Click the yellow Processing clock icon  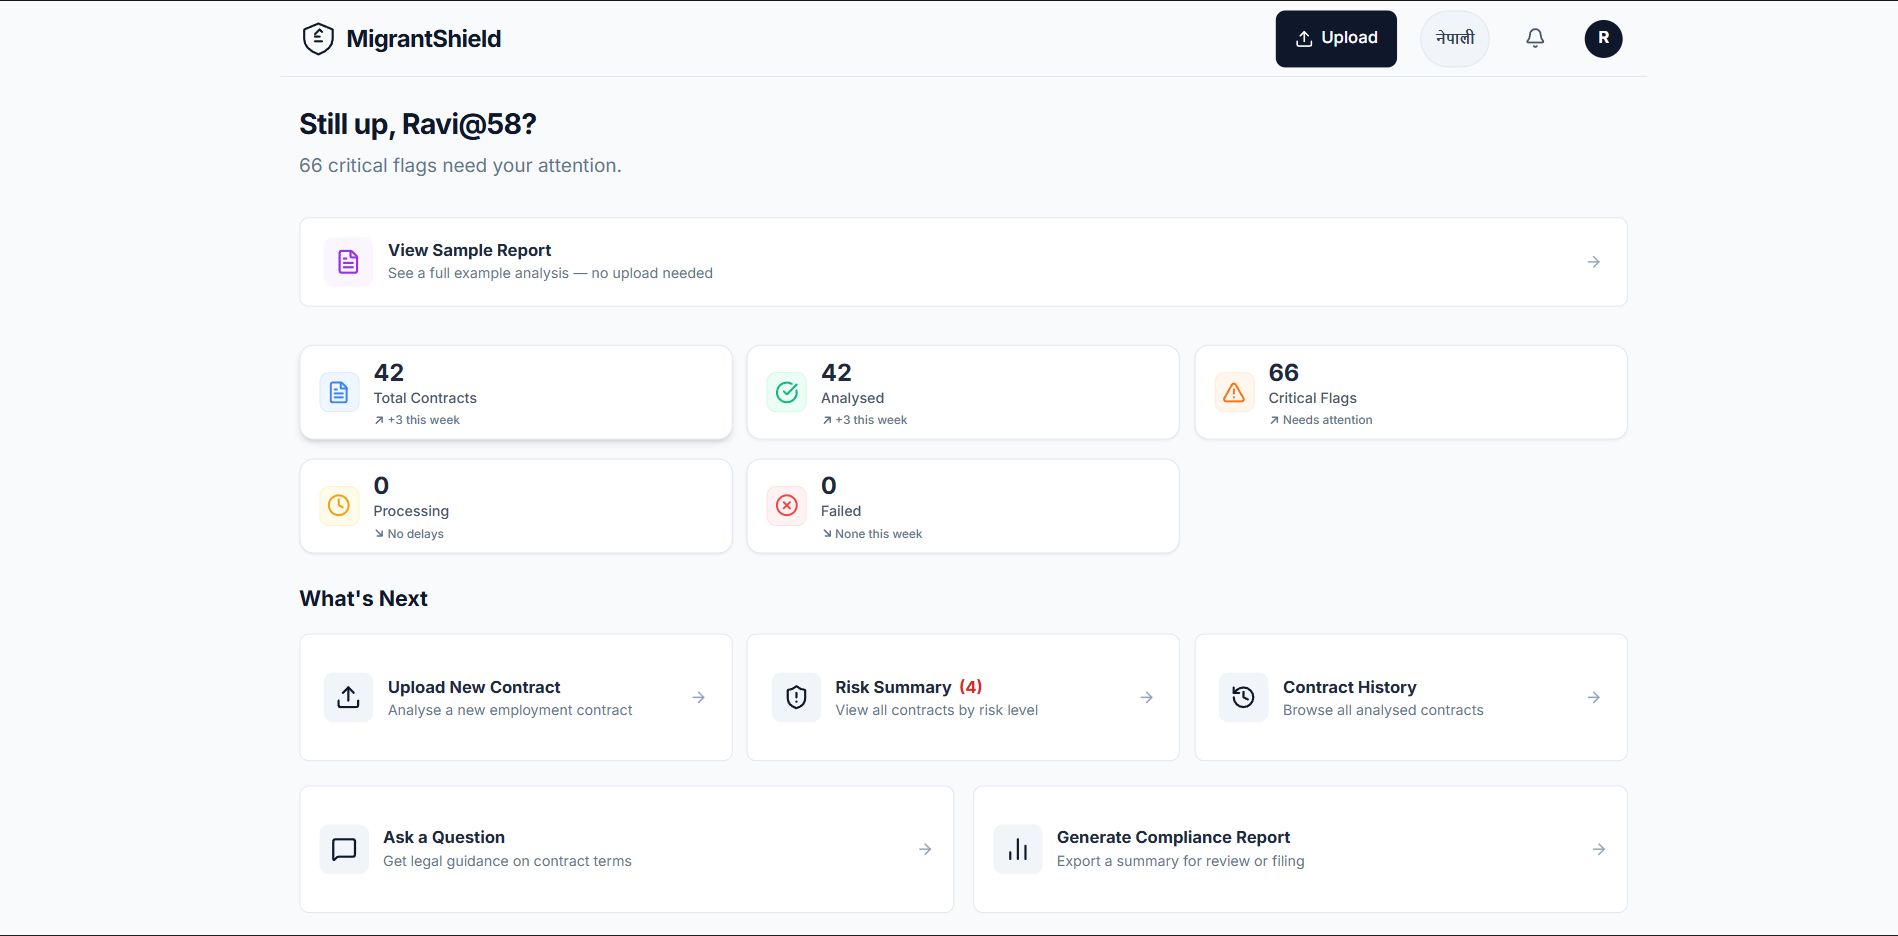pos(339,505)
